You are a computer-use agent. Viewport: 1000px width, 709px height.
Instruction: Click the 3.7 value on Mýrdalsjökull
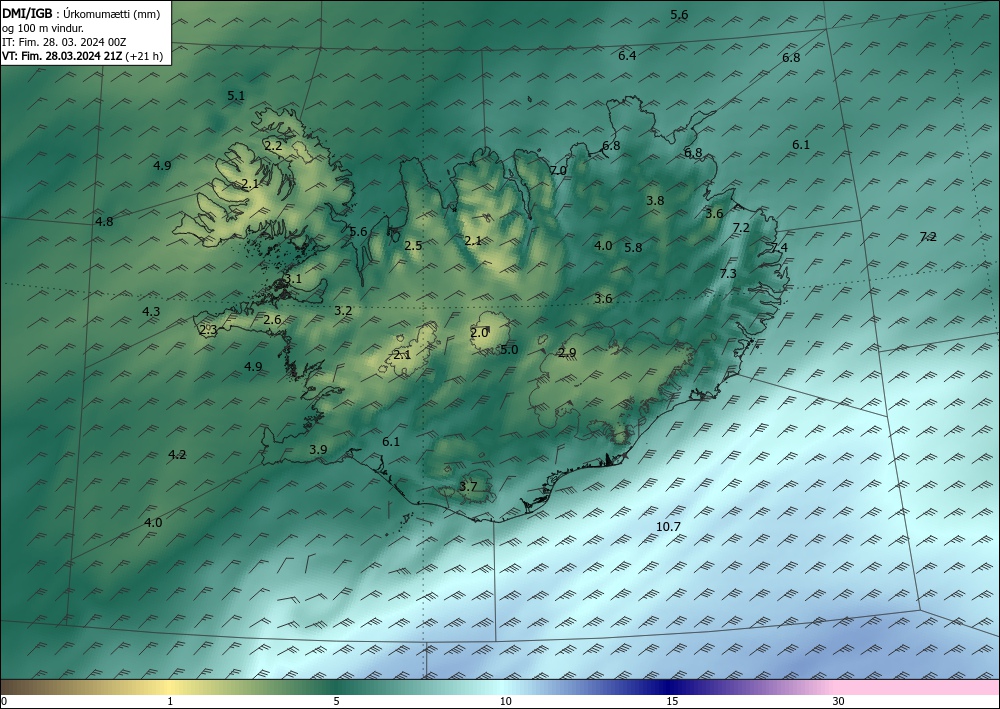468,486
